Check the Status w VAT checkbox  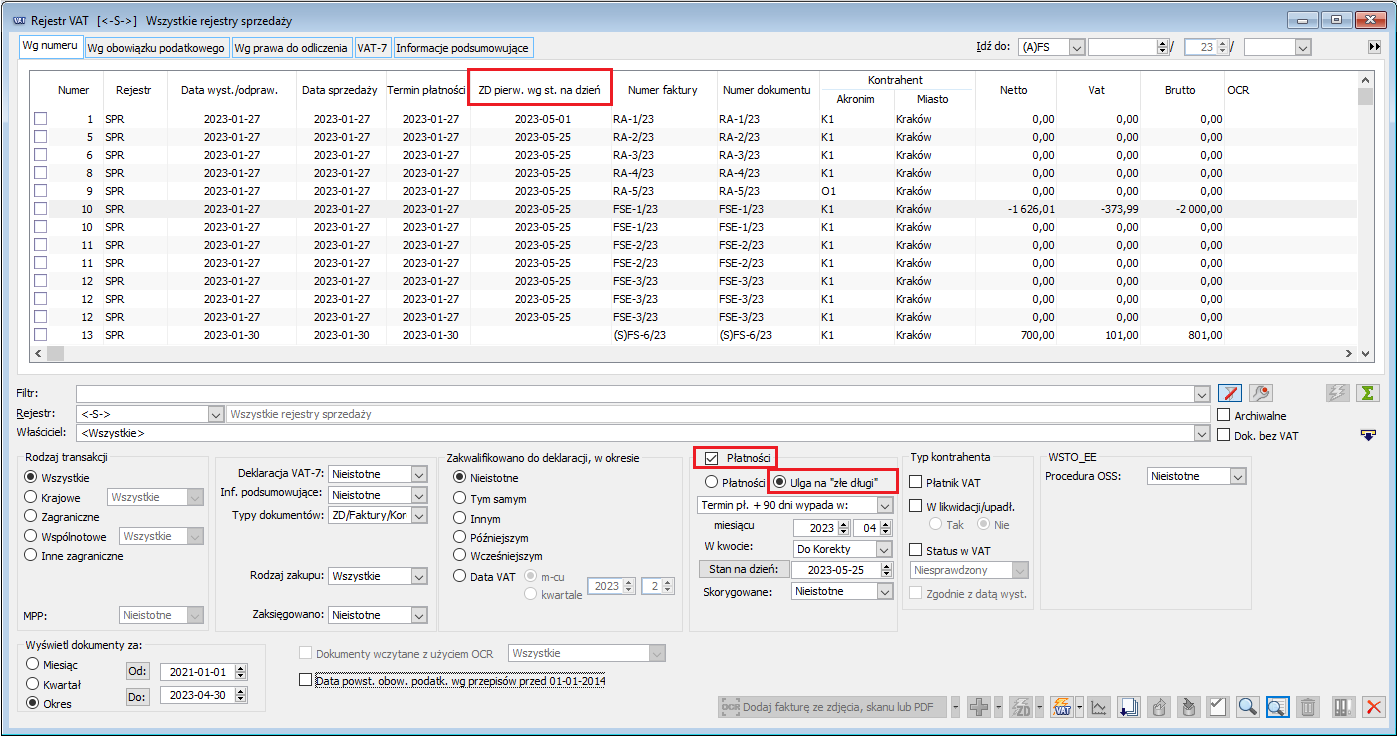tap(916, 550)
